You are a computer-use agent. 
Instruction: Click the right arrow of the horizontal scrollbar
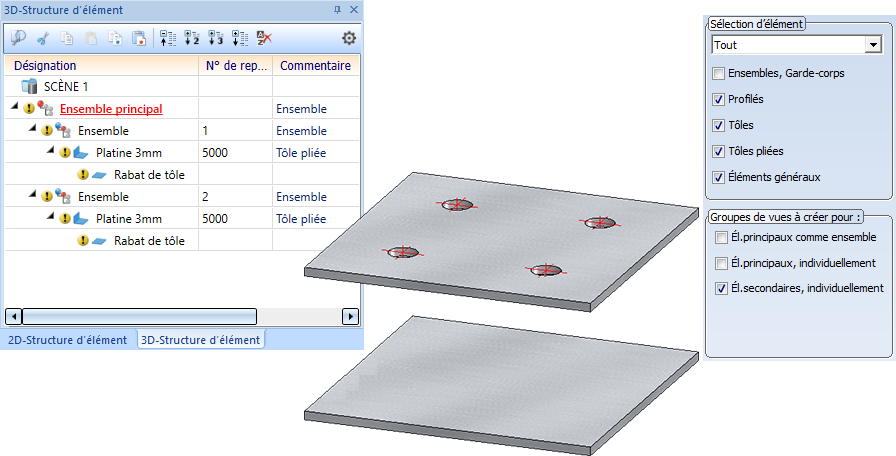[x=350, y=316]
